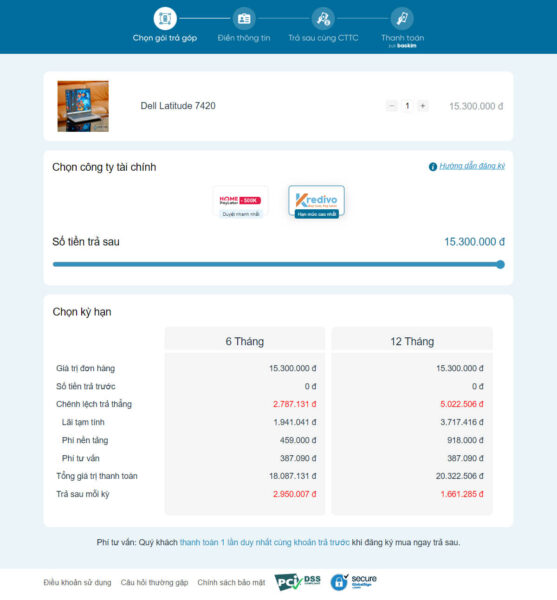Click the 'Lãi tạm tính' row label
This screenshot has width=557, height=600.
point(83,422)
